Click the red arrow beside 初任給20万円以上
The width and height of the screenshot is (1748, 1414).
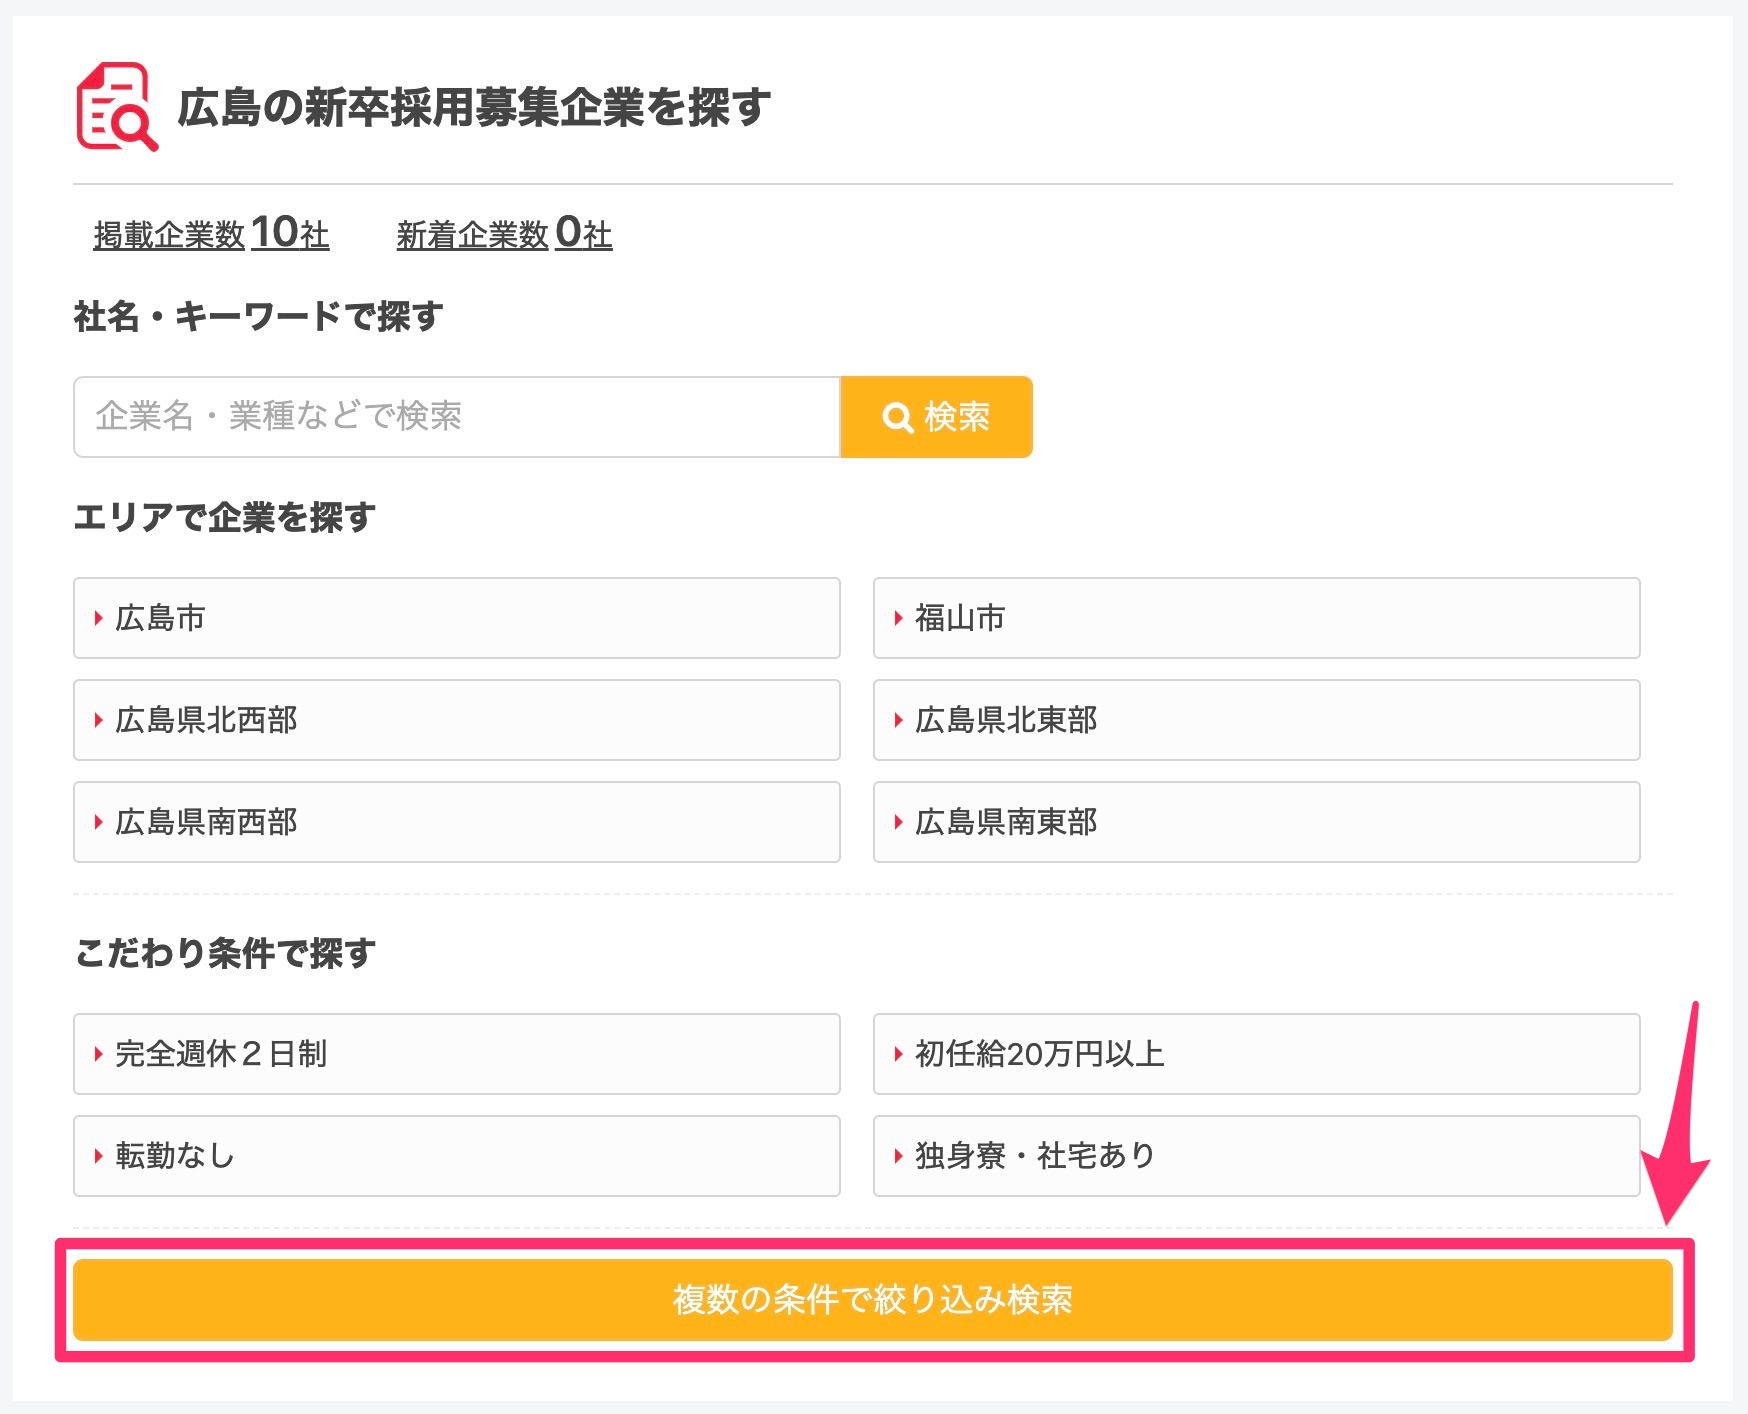(x=898, y=1054)
